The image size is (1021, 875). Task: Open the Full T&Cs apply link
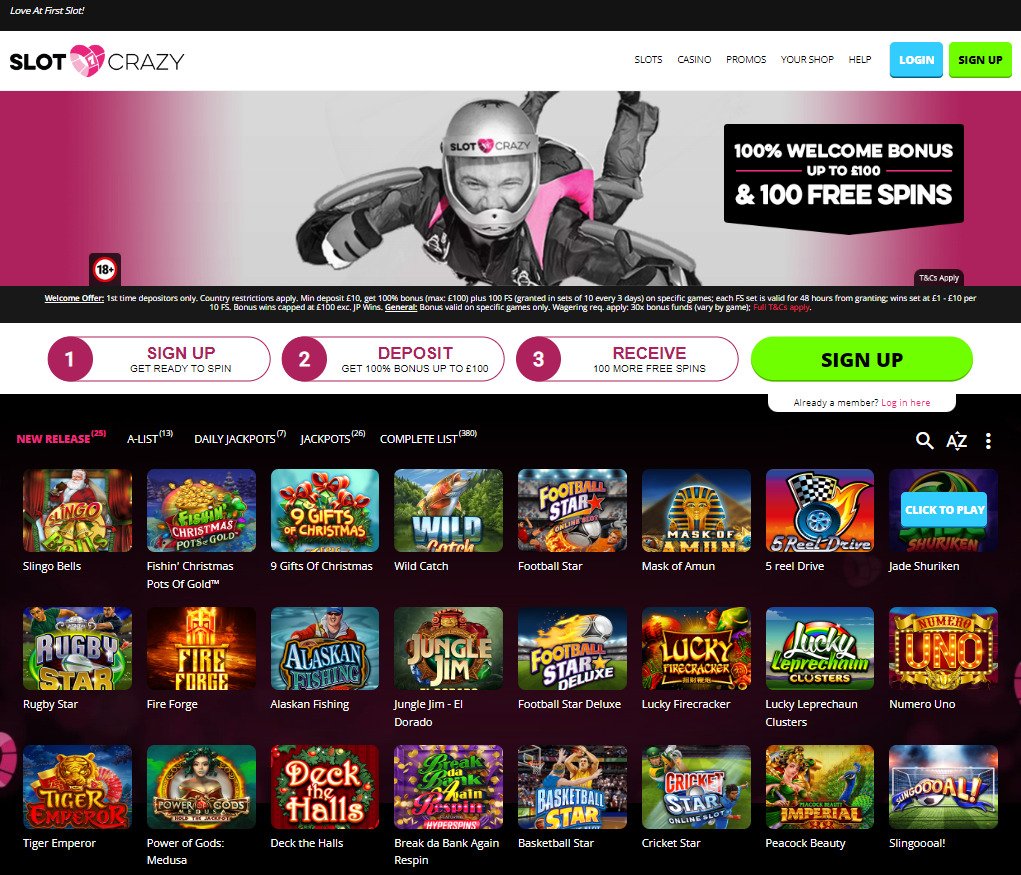pyautogui.click(x=781, y=307)
